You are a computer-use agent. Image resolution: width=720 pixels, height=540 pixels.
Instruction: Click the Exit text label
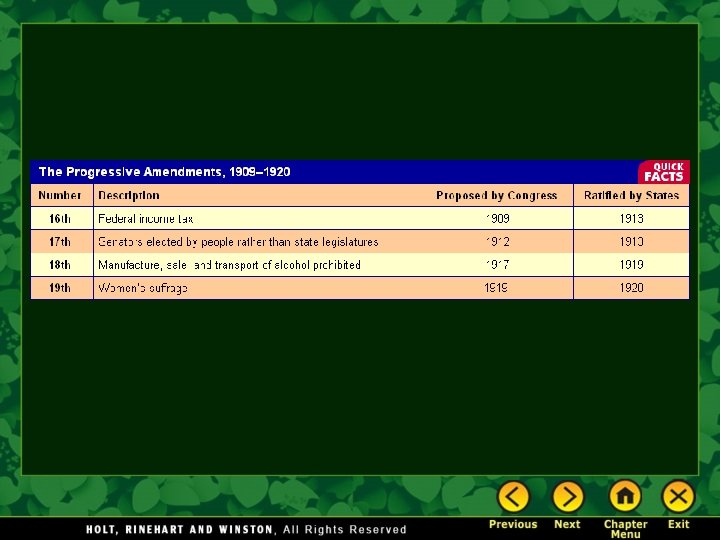pos(679,524)
